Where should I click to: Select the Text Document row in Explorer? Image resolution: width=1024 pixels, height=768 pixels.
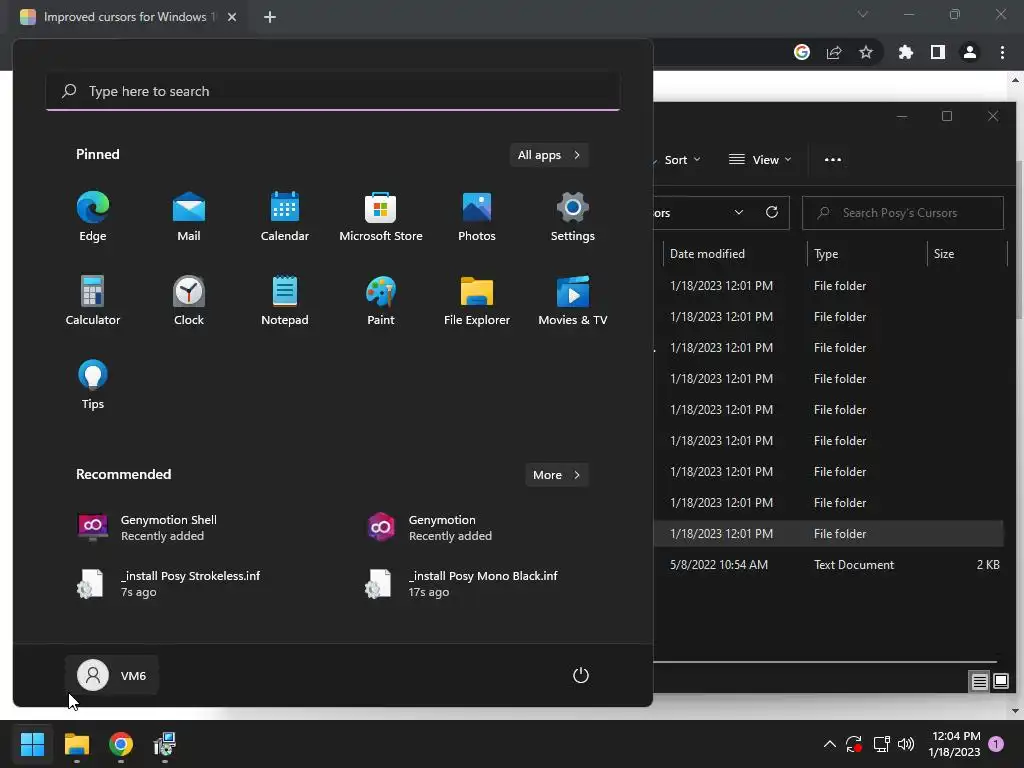(828, 565)
